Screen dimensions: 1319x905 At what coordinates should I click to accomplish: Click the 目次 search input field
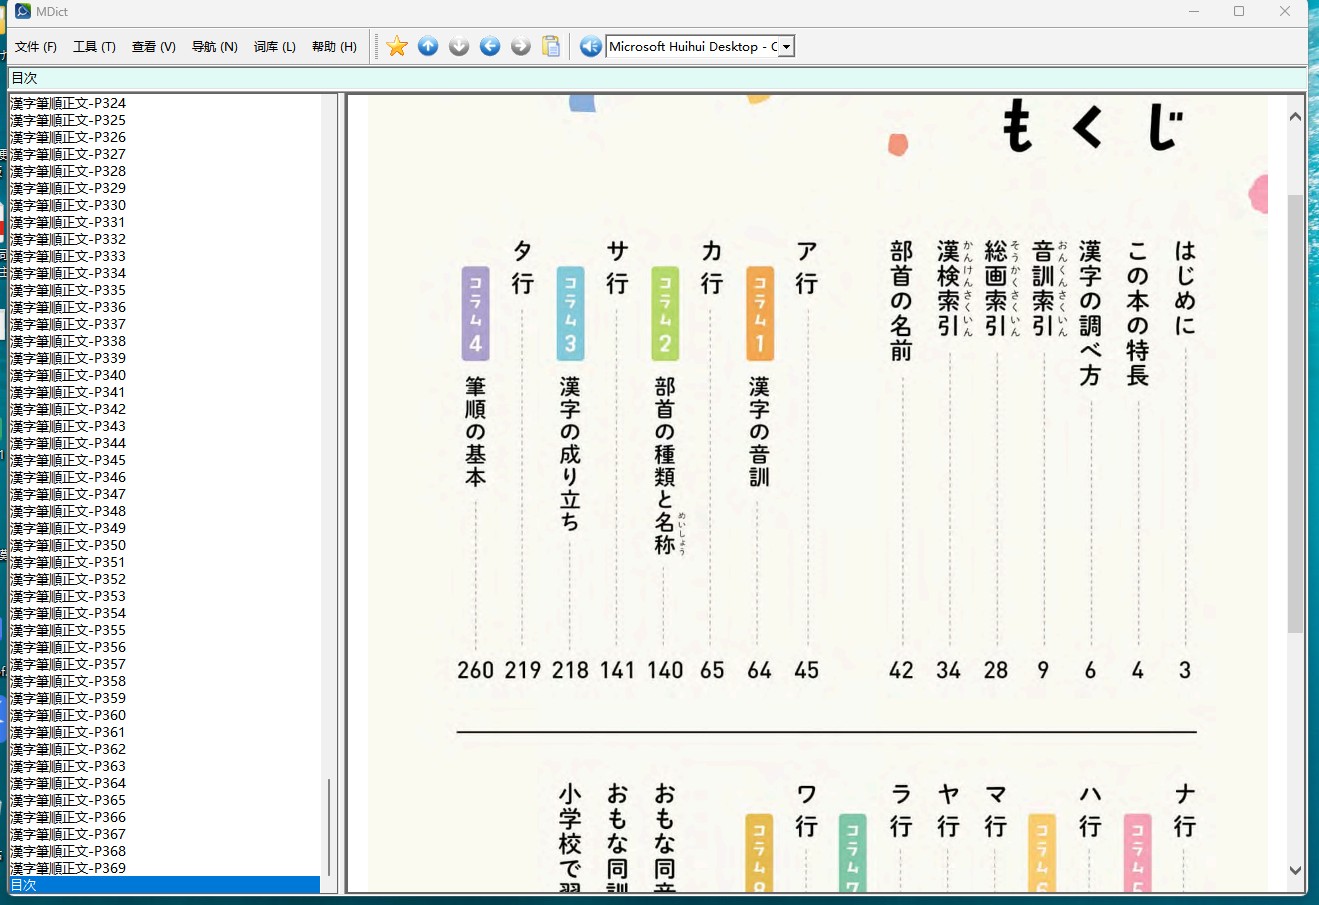tap(658, 78)
